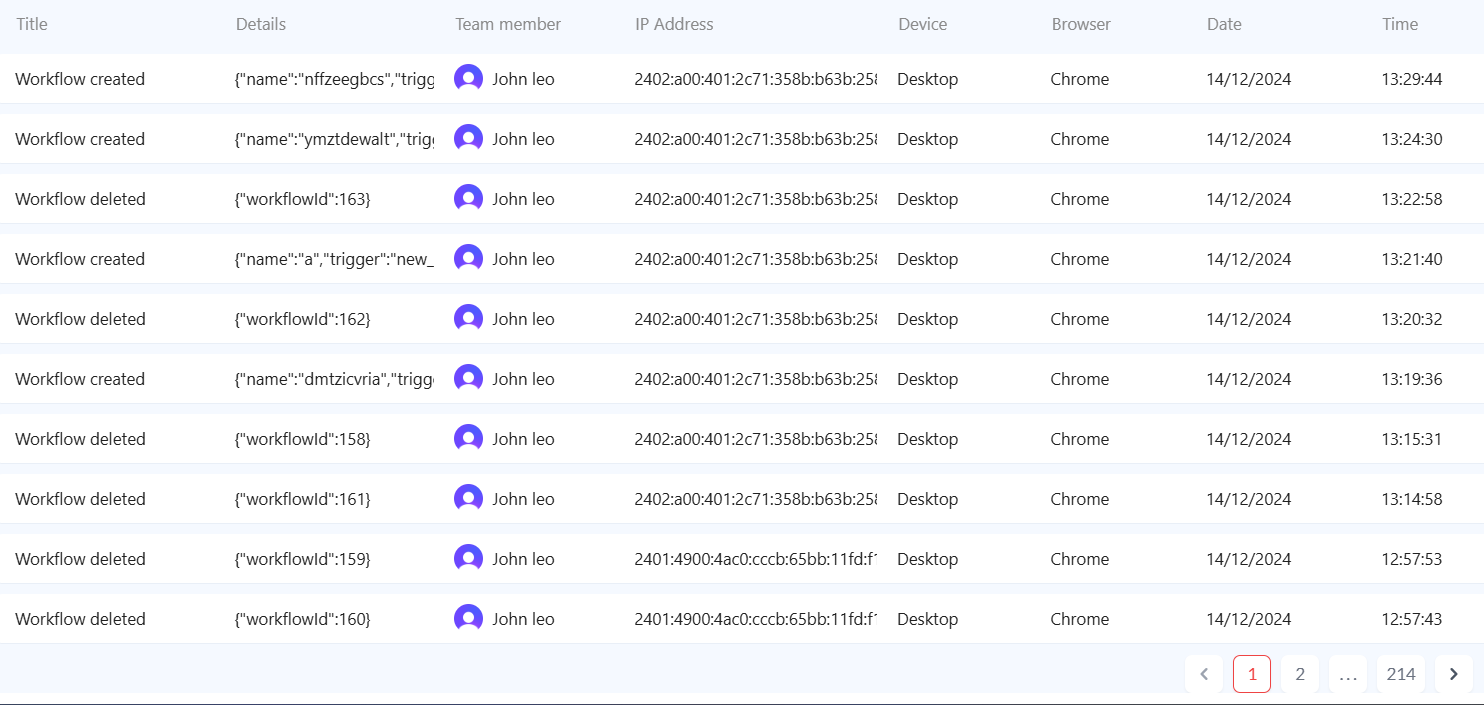Image resolution: width=1484 pixels, height=705 pixels.
Task: Click John leo avatar in 13:29:44 row
Action: tap(468, 79)
